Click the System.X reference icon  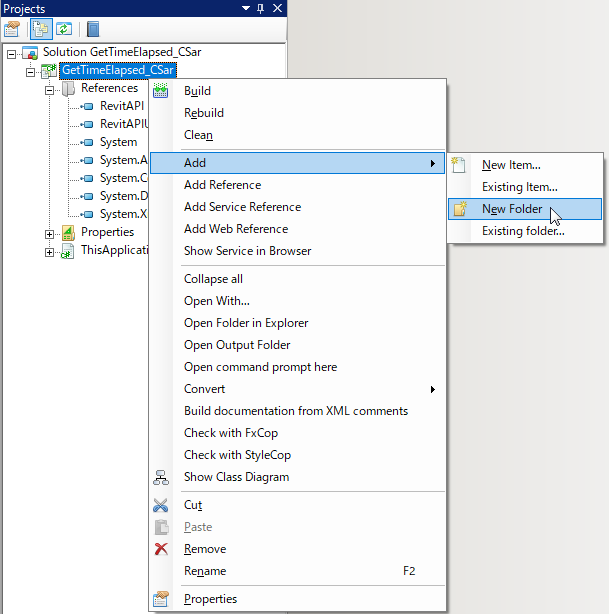[87, 214]
